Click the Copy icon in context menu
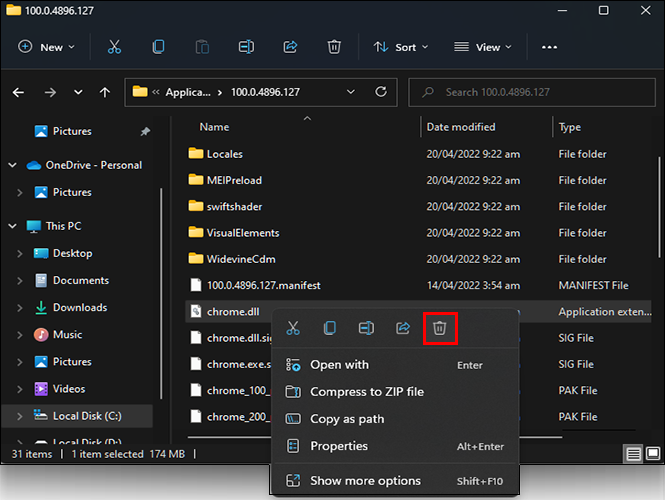The width and height of the screenshot is (665, 500). (329, 328)
